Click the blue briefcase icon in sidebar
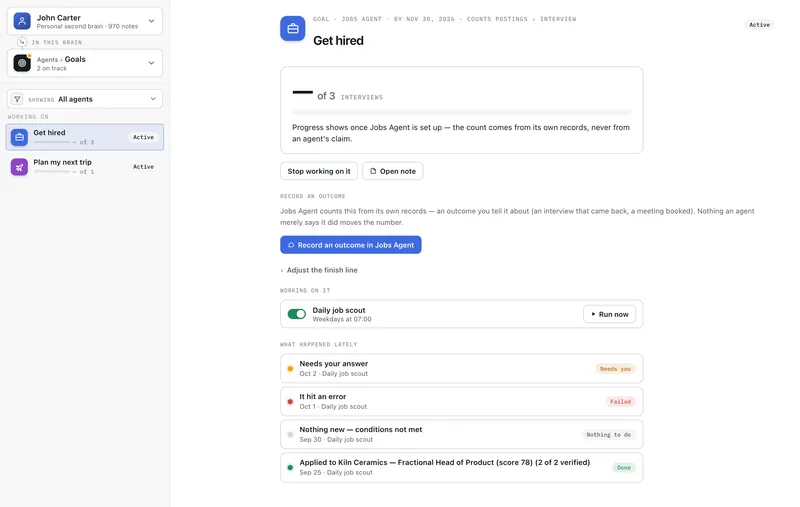800x507 pixels. 19,137
